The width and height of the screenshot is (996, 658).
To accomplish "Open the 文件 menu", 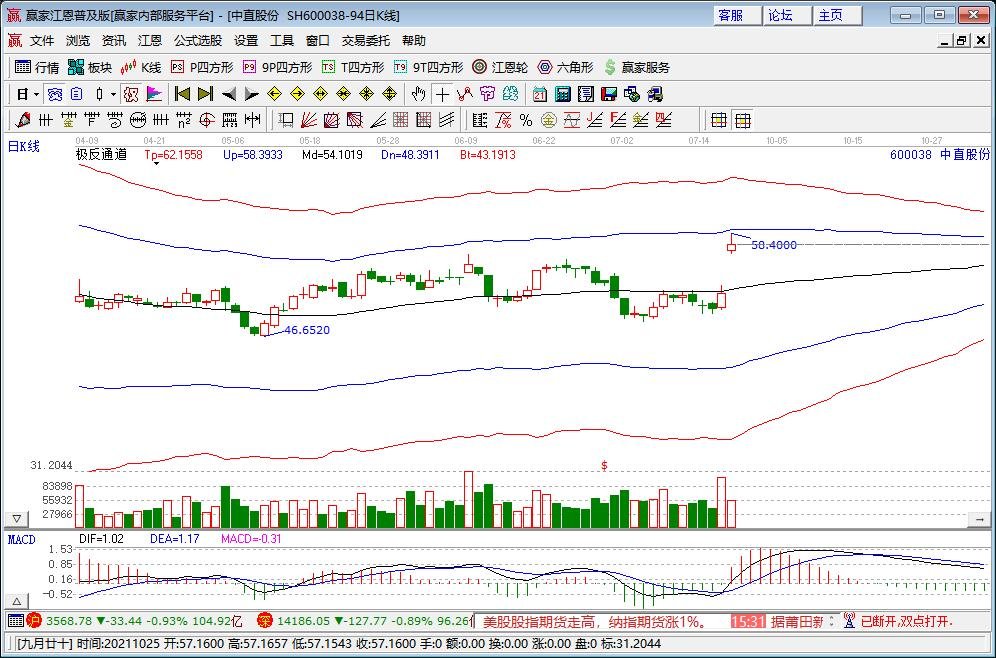I will tap(42, 41).
